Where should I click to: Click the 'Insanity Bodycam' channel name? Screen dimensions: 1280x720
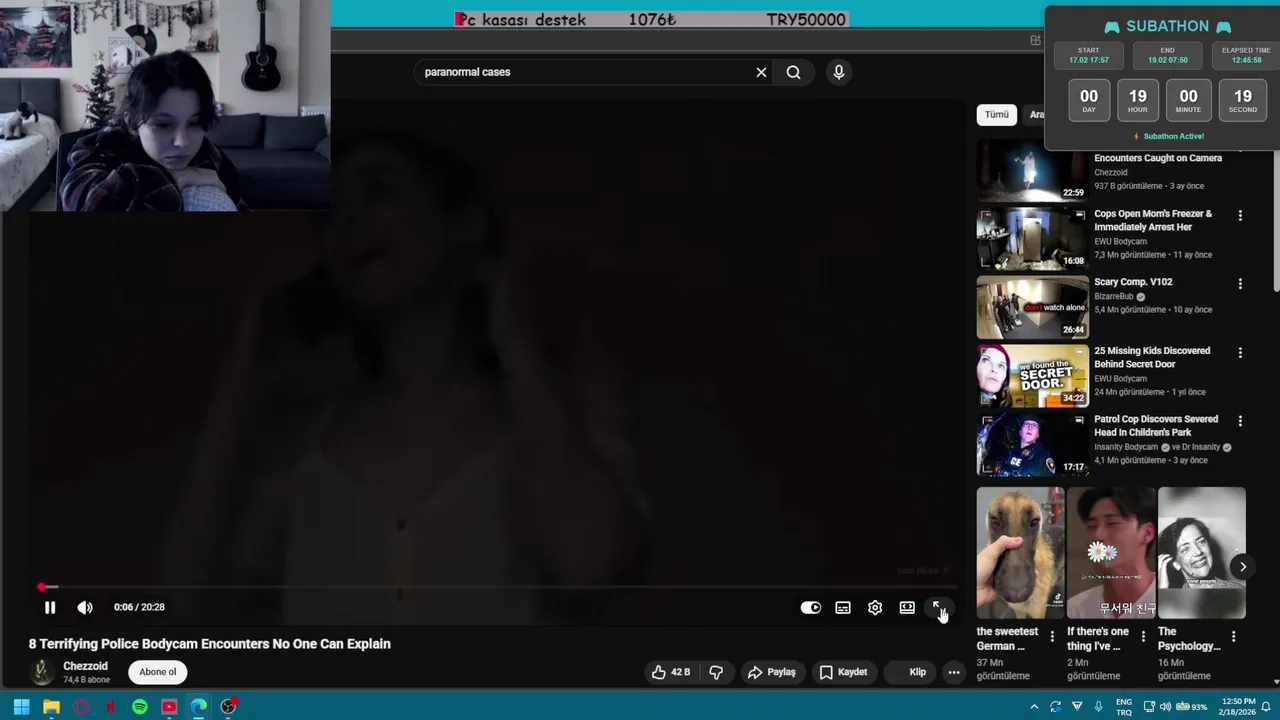[1126, 447]
